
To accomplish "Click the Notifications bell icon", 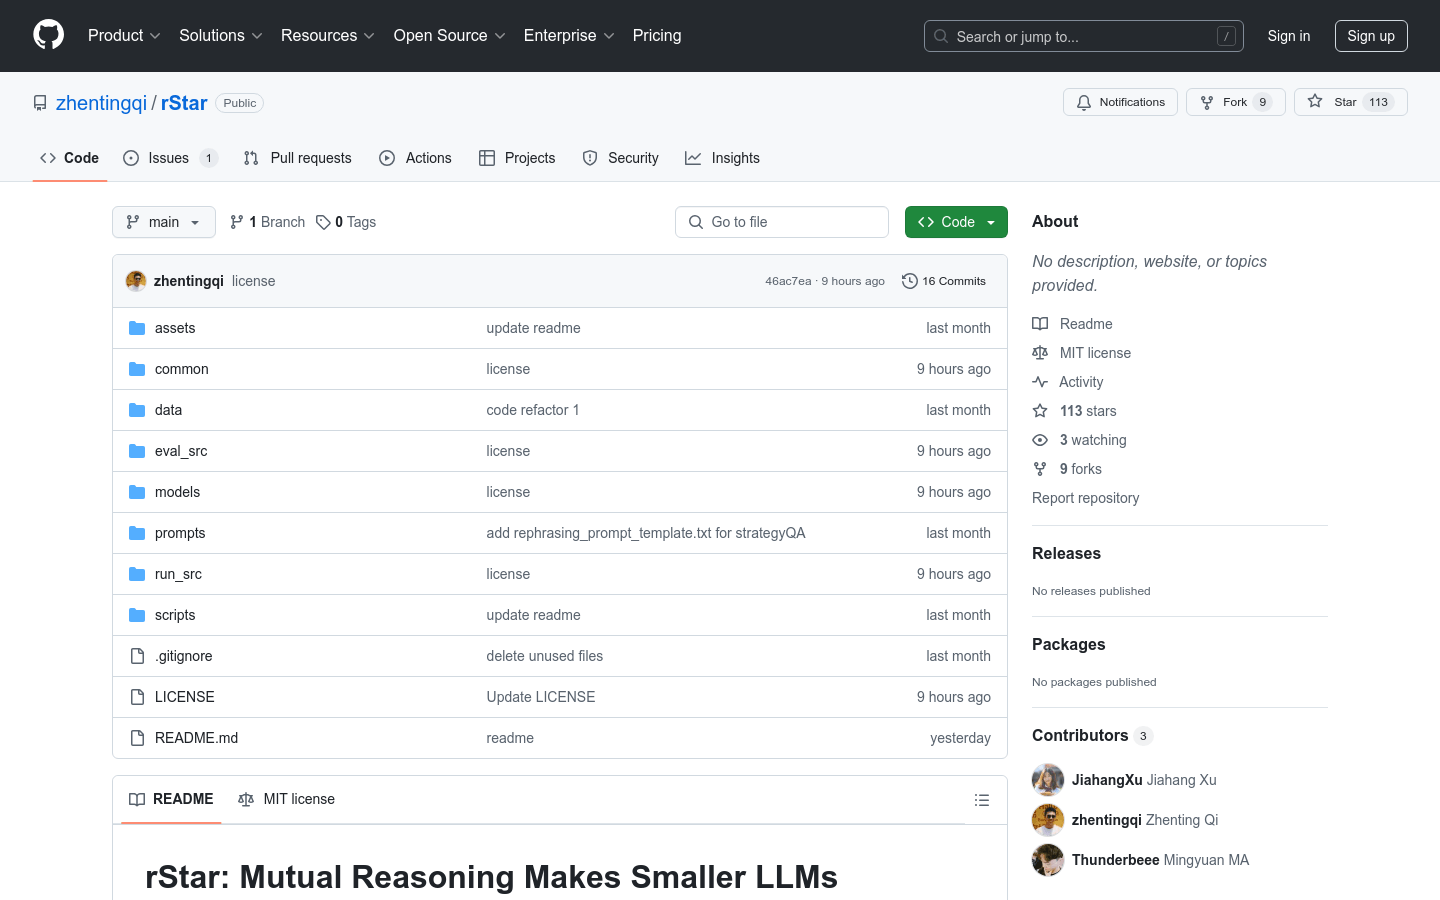I will coord(1084,102).
